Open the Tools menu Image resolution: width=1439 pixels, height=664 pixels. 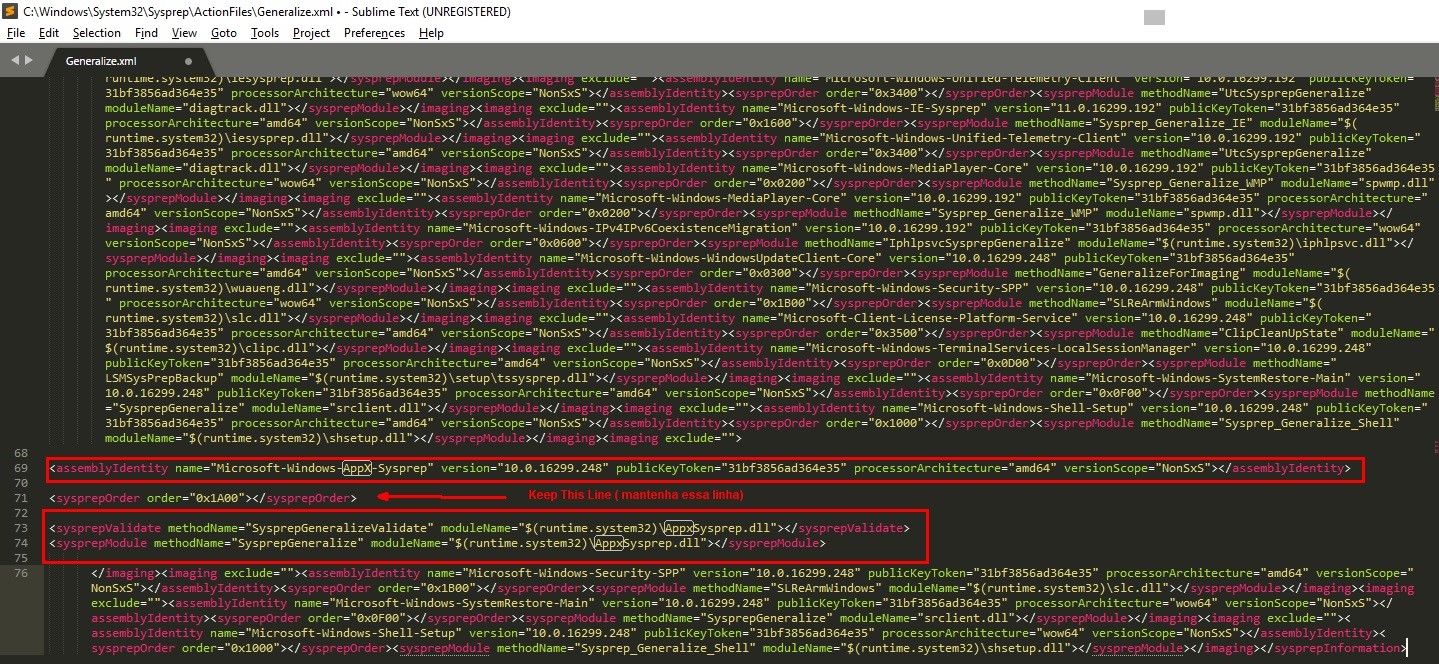[265, 33]
